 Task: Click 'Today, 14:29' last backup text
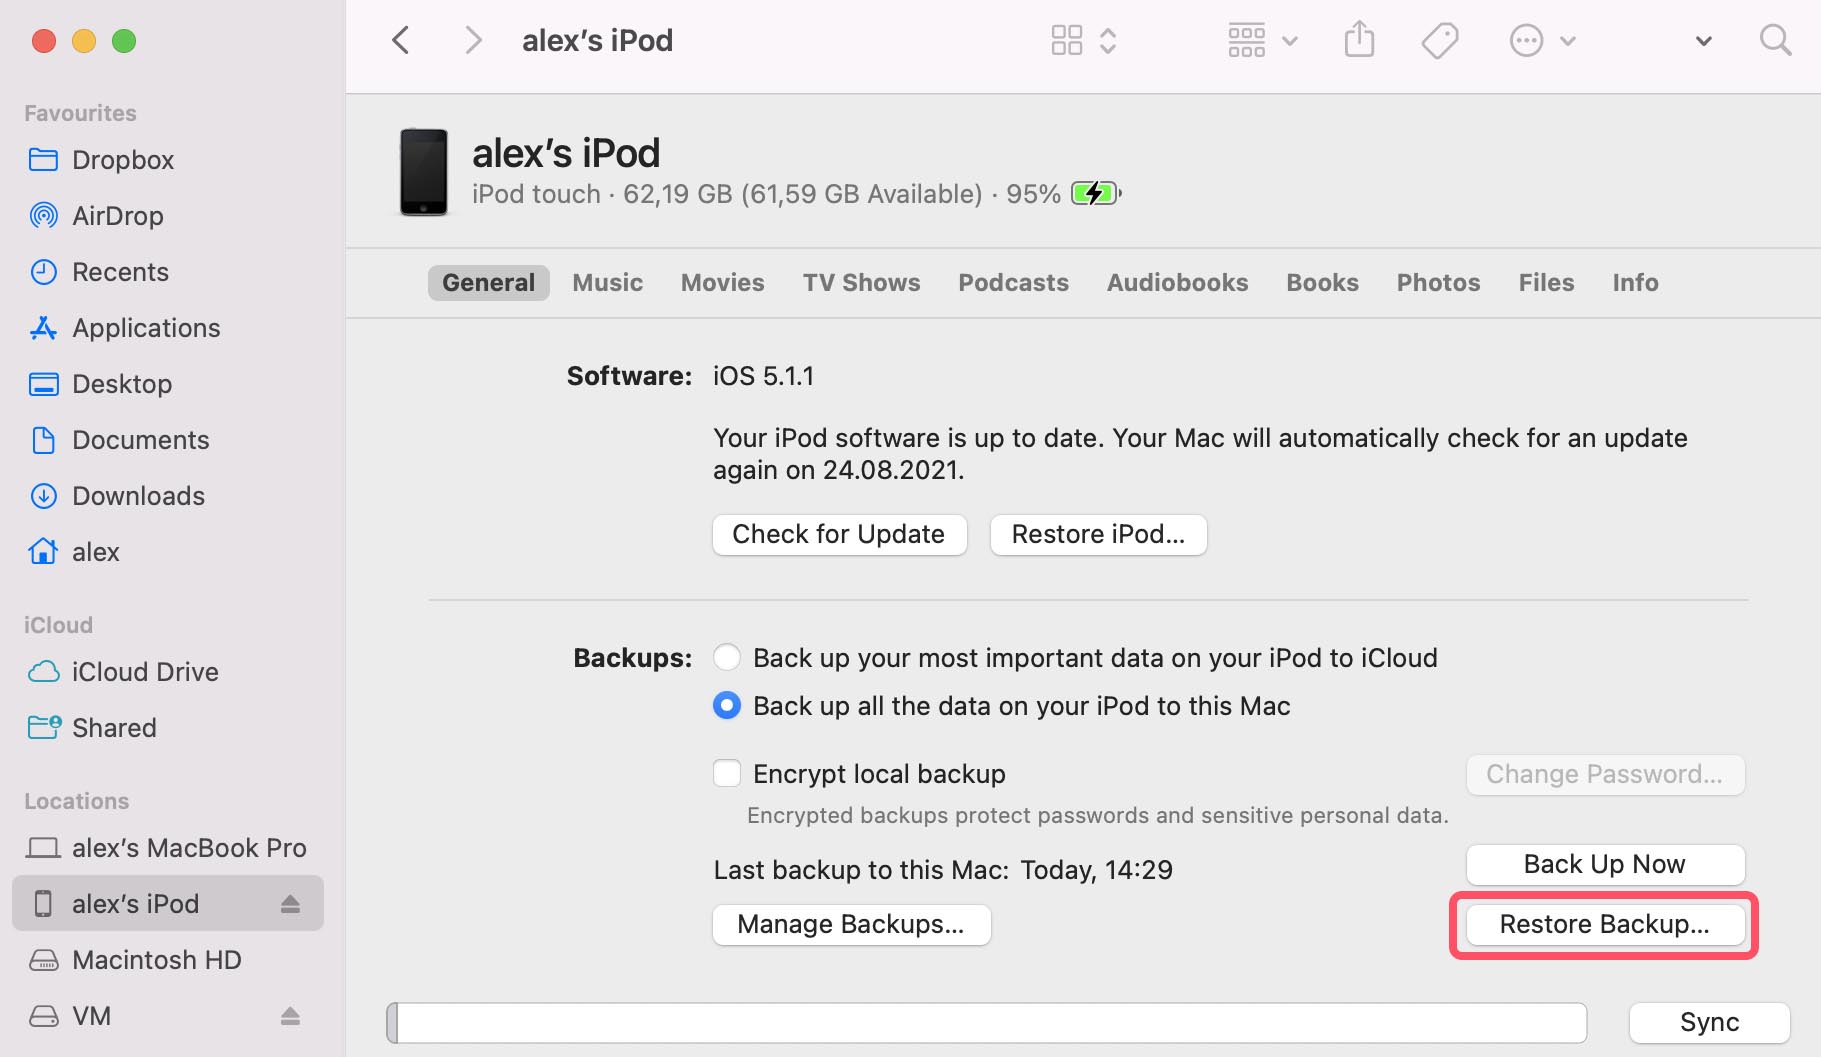pos(1097,870)
